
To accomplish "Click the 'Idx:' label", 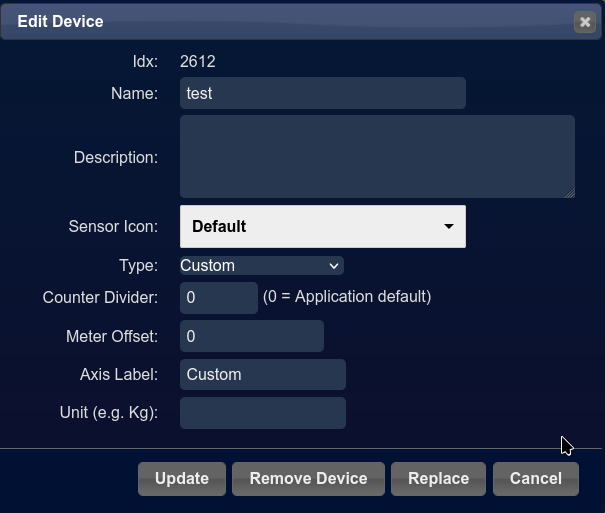I will [x=145, y=61].
